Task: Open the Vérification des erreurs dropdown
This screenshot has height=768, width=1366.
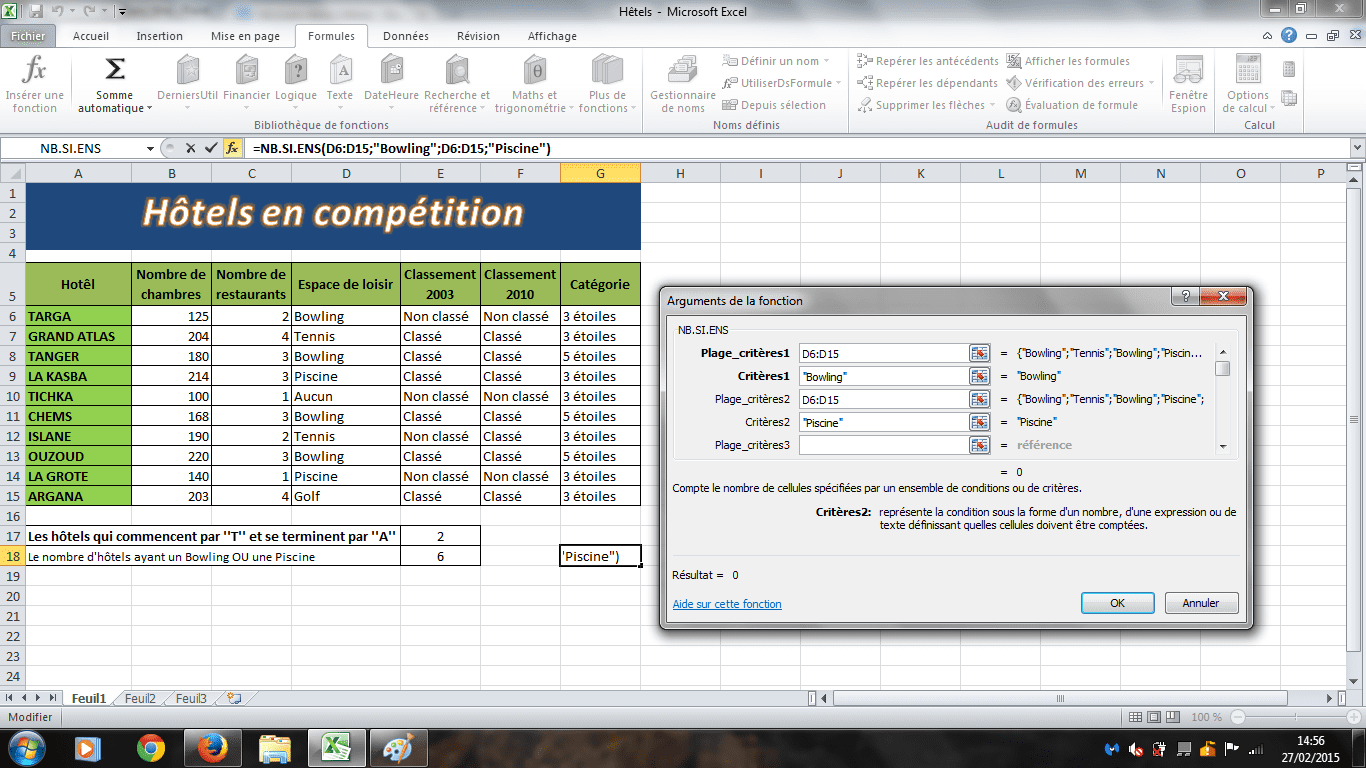Action: (x=1151, y=83)
